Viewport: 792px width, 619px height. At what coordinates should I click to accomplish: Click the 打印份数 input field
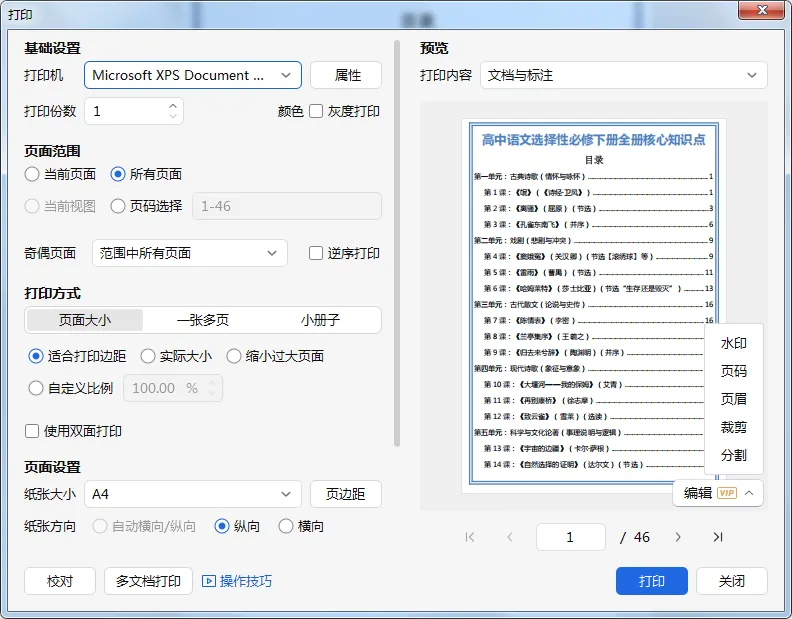pyautogui.click(x=134, y=111)
